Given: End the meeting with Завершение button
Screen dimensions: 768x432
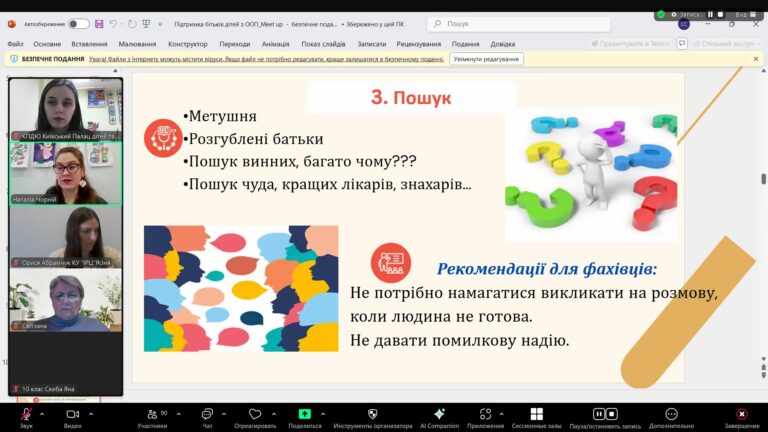Looking at the screenshot, I should [741, 414].
